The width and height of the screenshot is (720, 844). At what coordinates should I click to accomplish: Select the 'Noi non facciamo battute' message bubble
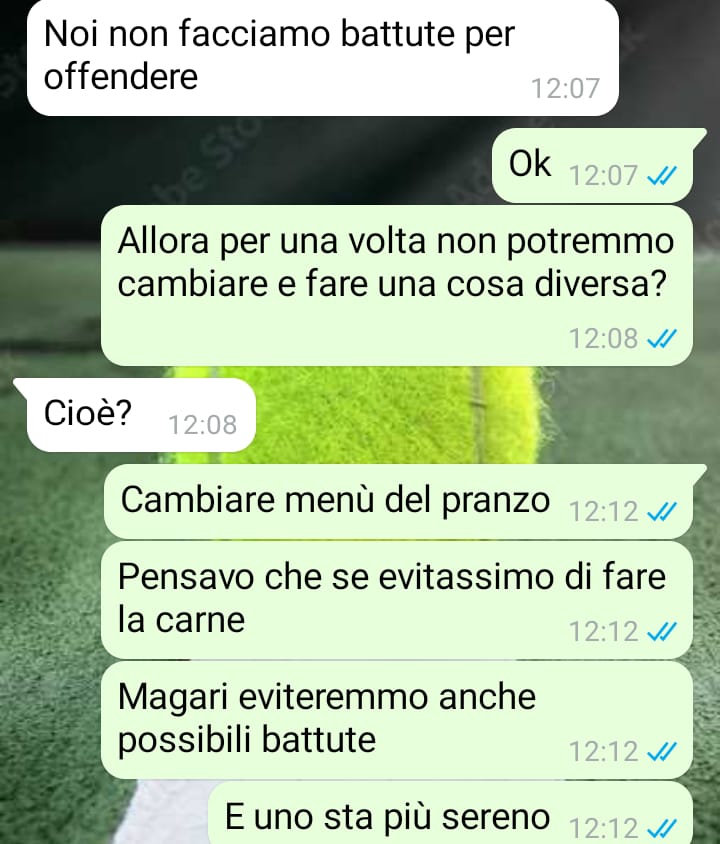tap(323, 57)
